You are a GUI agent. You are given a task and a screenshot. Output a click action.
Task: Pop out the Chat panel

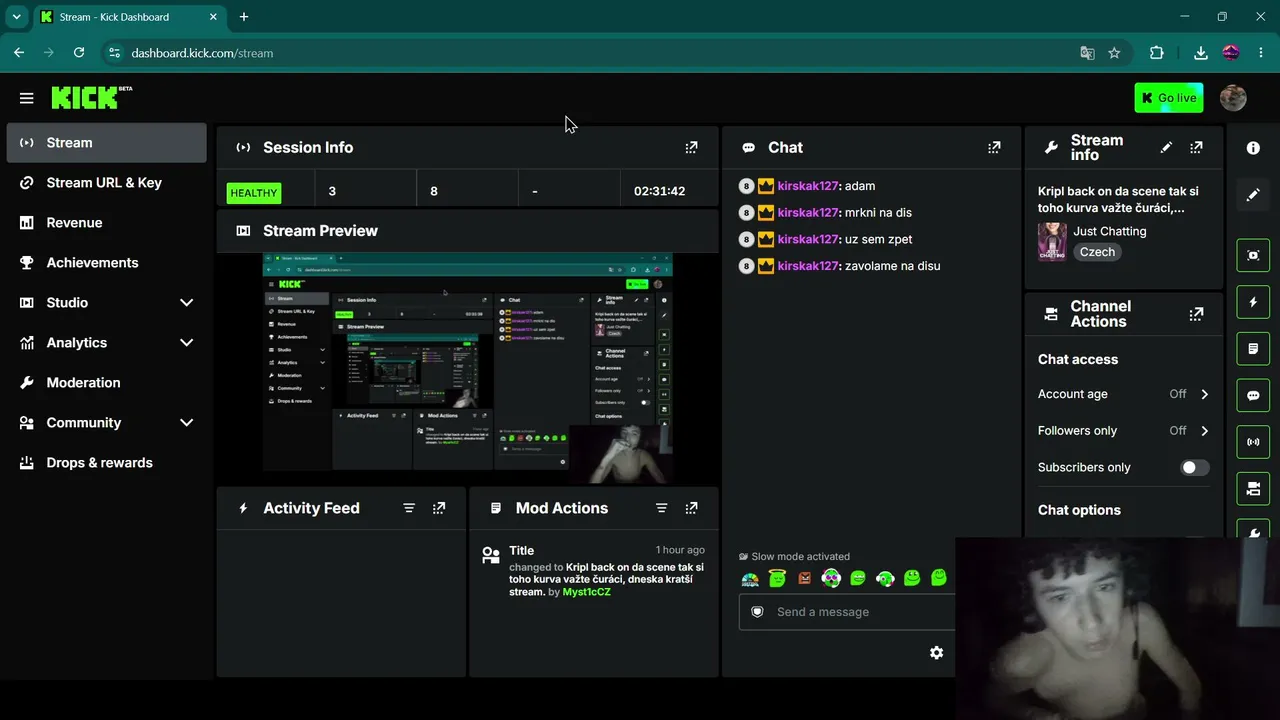click(x=994, y=147)
